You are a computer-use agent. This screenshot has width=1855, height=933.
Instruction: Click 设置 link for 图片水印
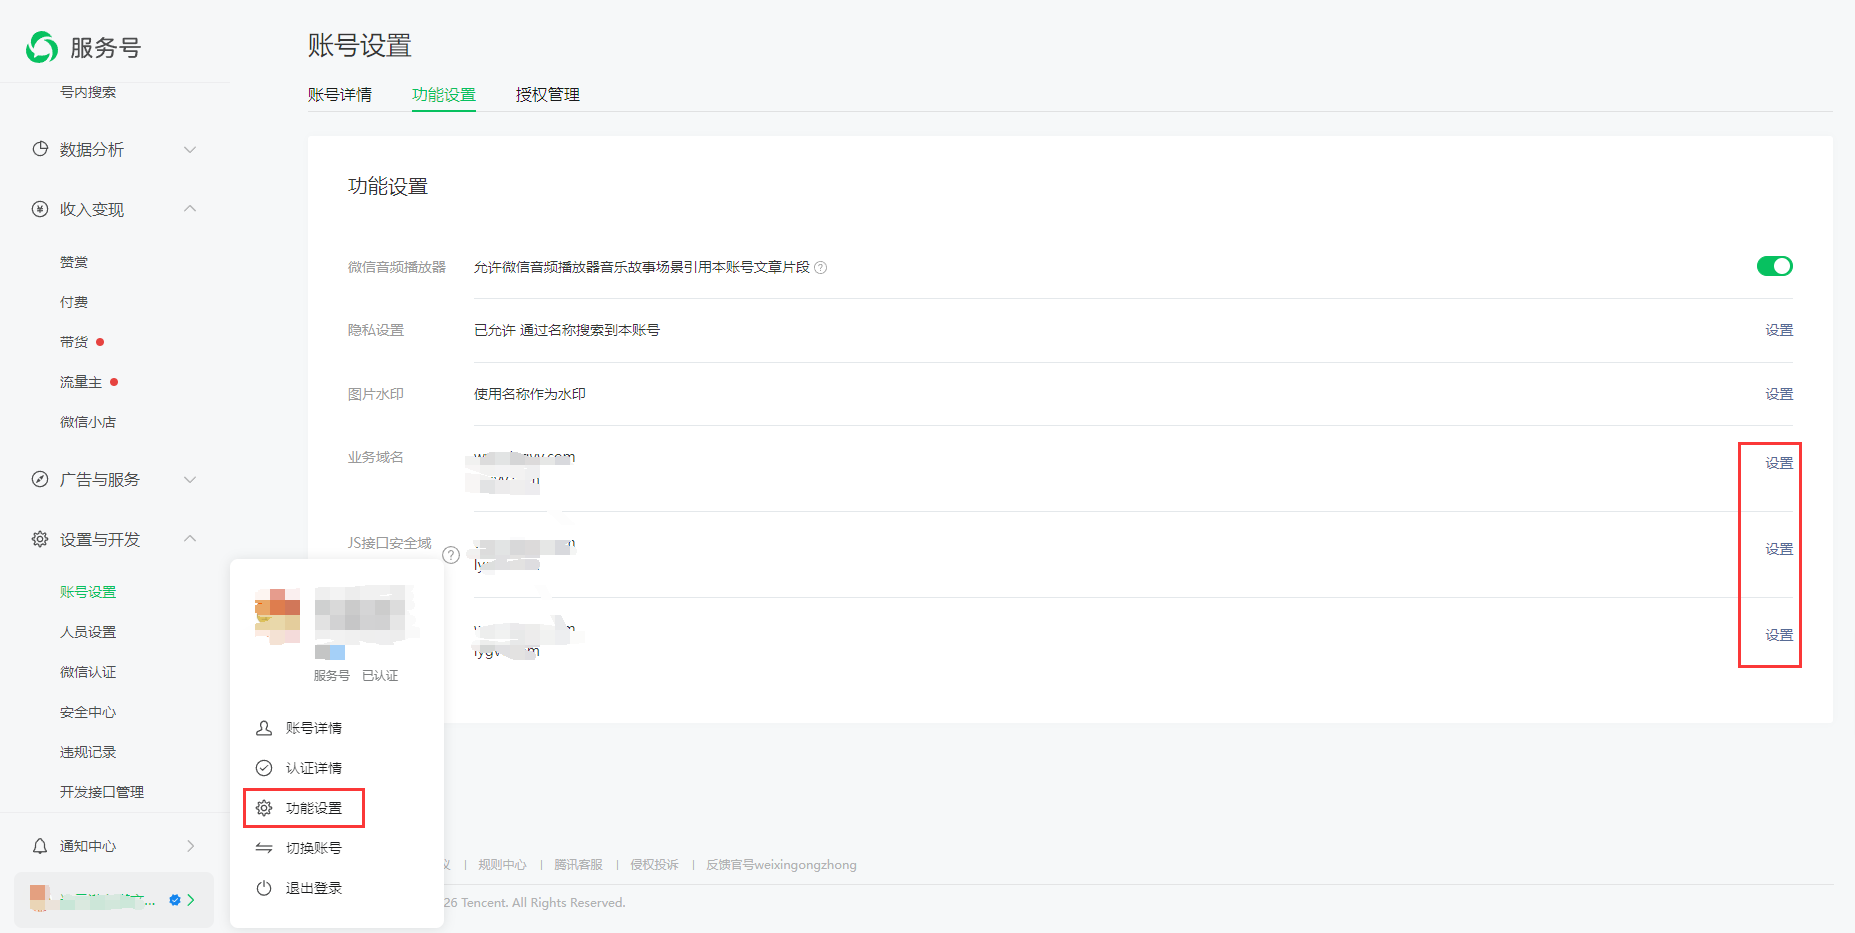pos(1779,394)
